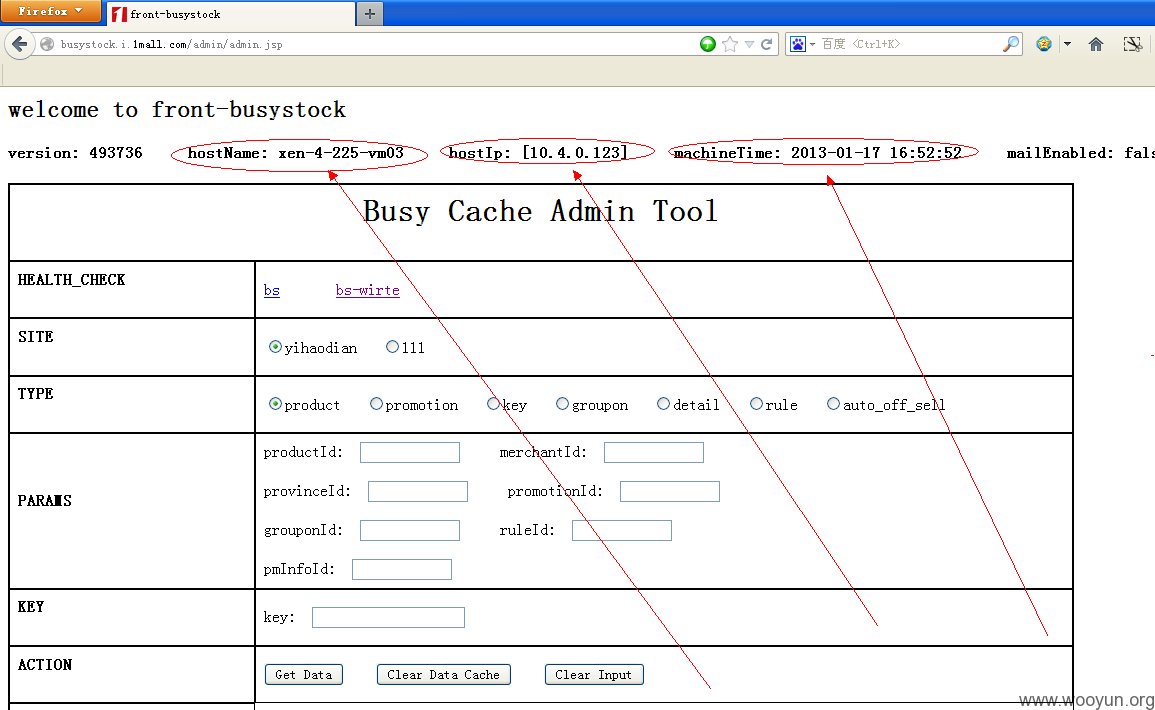Focus the ruleId input field
Viewport: 1155px width, 710px height.
point(622,530)
